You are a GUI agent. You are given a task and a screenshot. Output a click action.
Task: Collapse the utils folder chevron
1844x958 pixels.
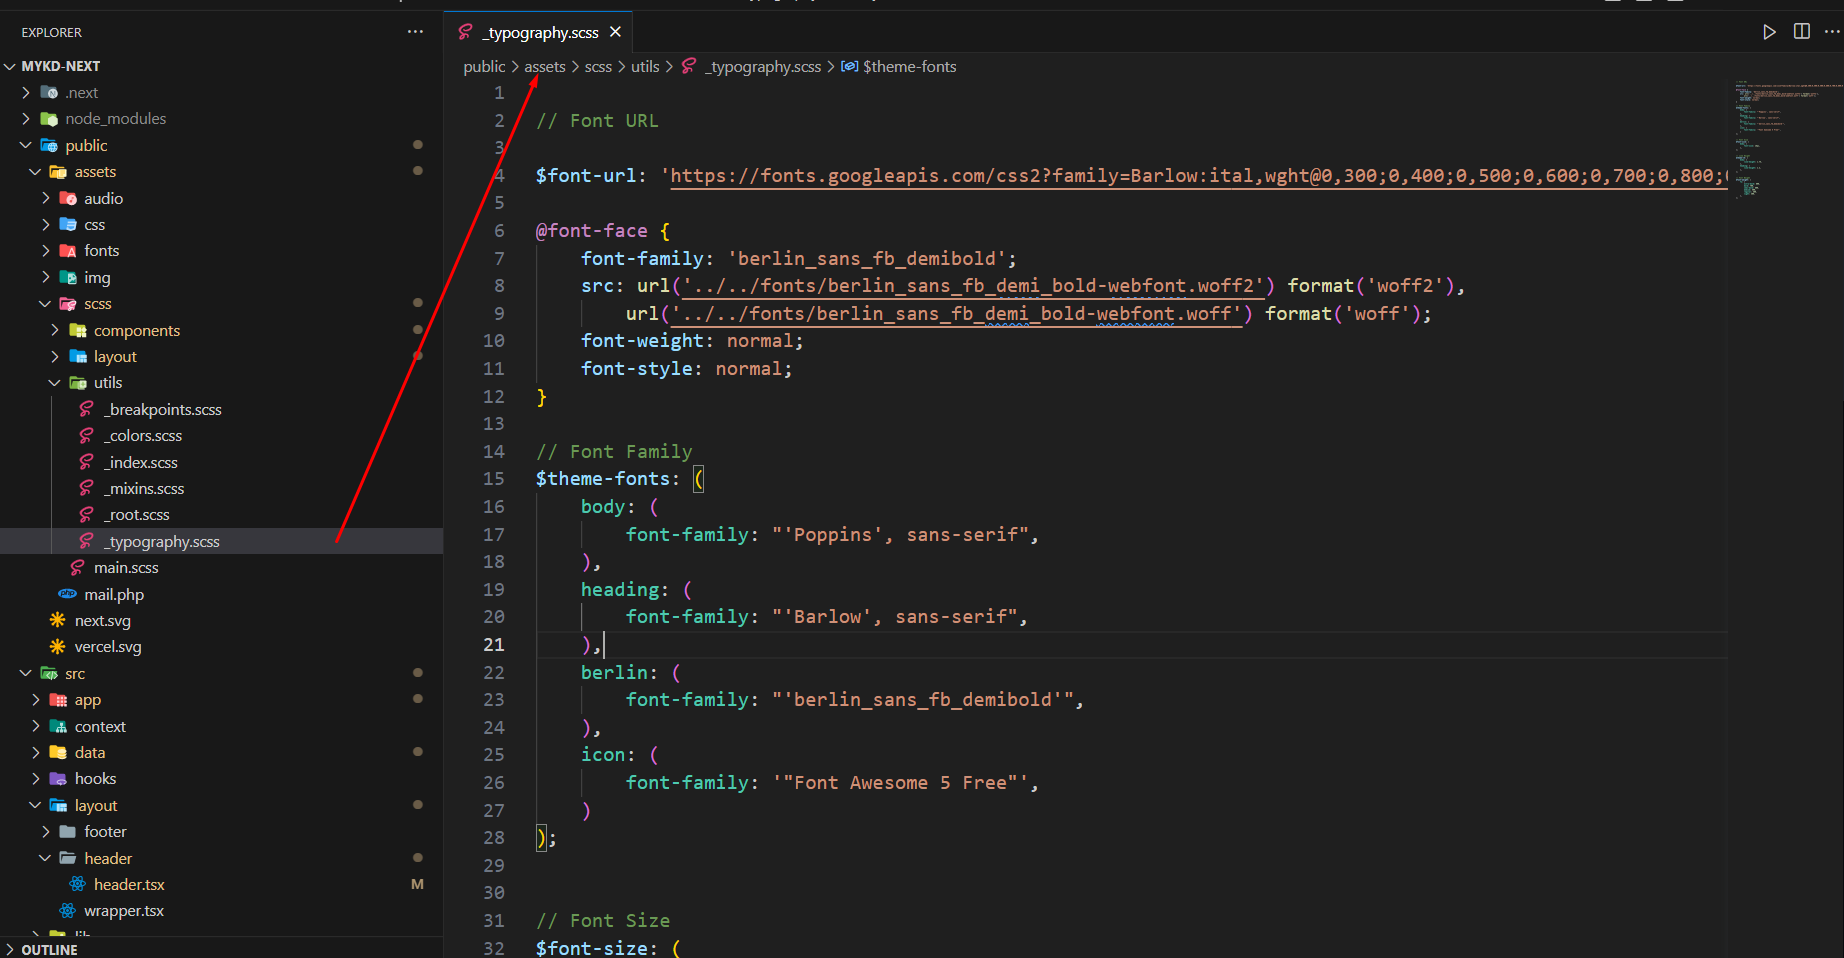tap(55, 382)
